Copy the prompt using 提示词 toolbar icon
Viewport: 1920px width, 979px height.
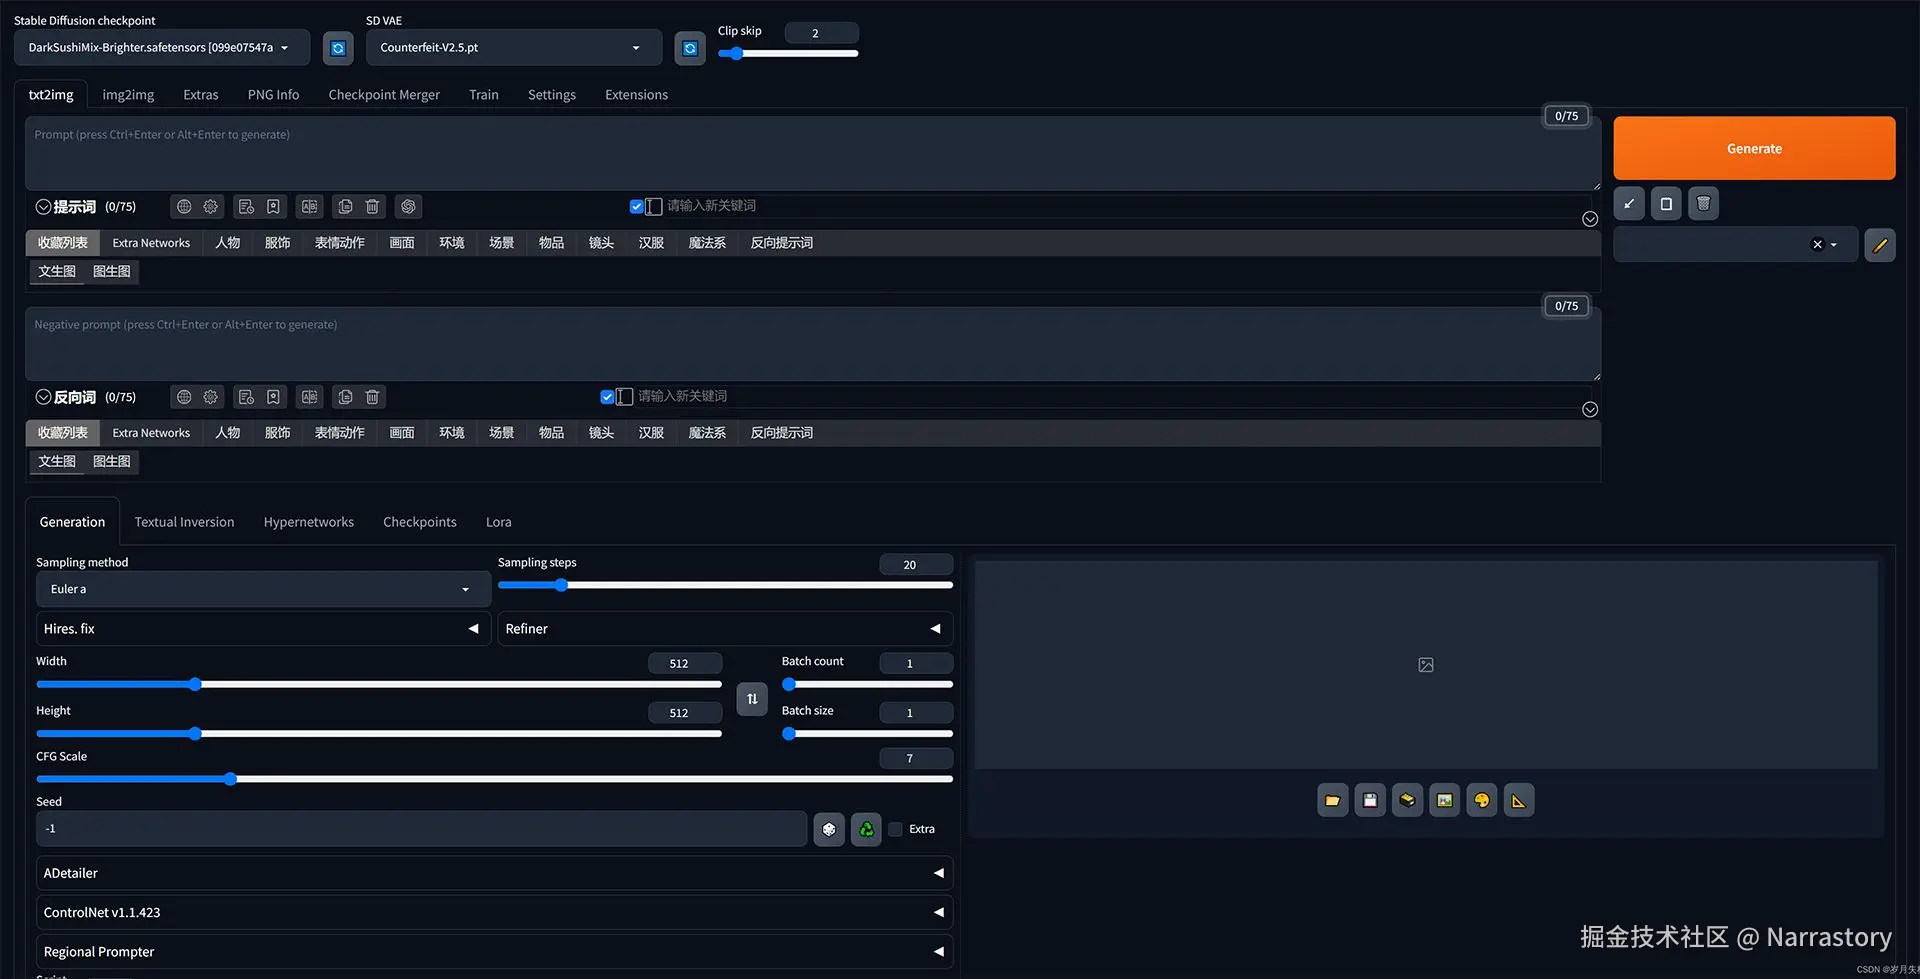345,207
